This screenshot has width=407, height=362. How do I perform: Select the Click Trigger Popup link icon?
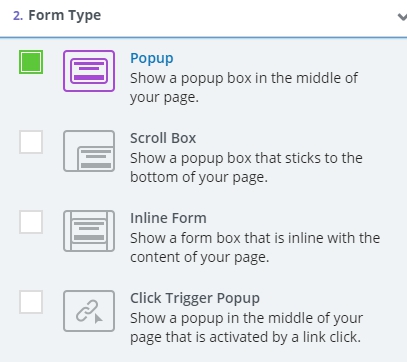(x=89, y=311)
